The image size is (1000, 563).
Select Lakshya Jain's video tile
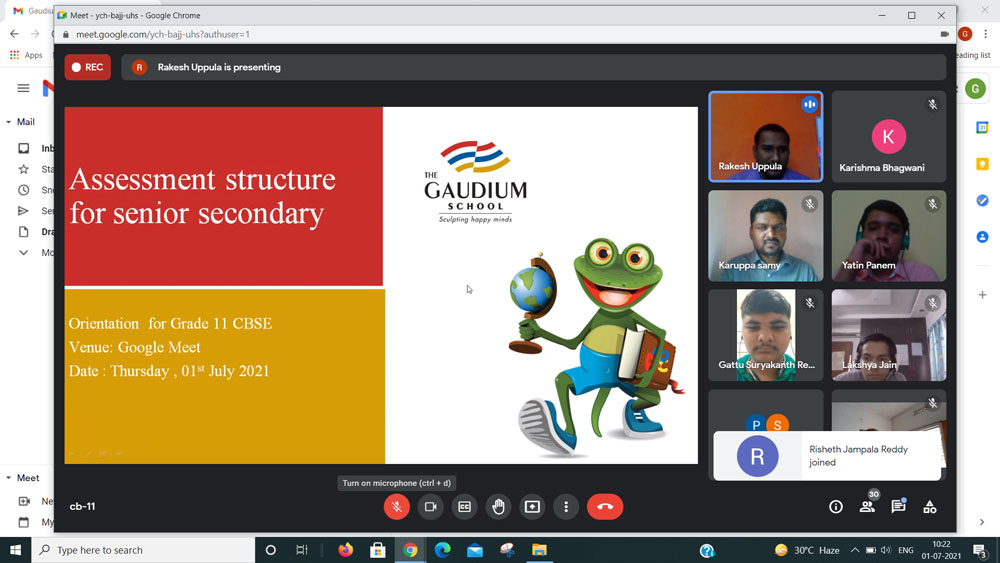(888, 335)
